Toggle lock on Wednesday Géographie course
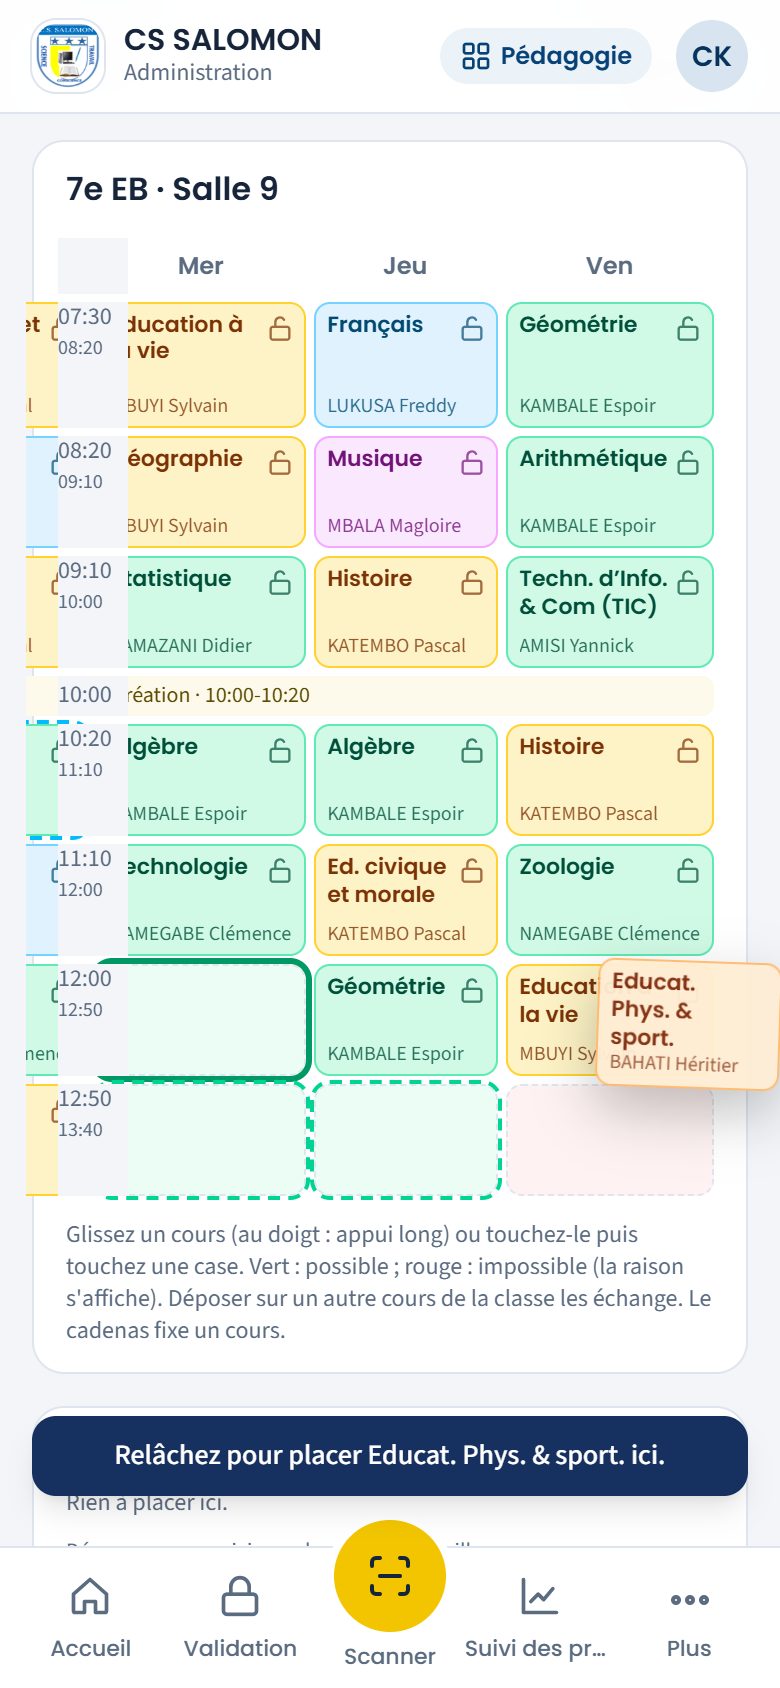 tap(280, 463)
